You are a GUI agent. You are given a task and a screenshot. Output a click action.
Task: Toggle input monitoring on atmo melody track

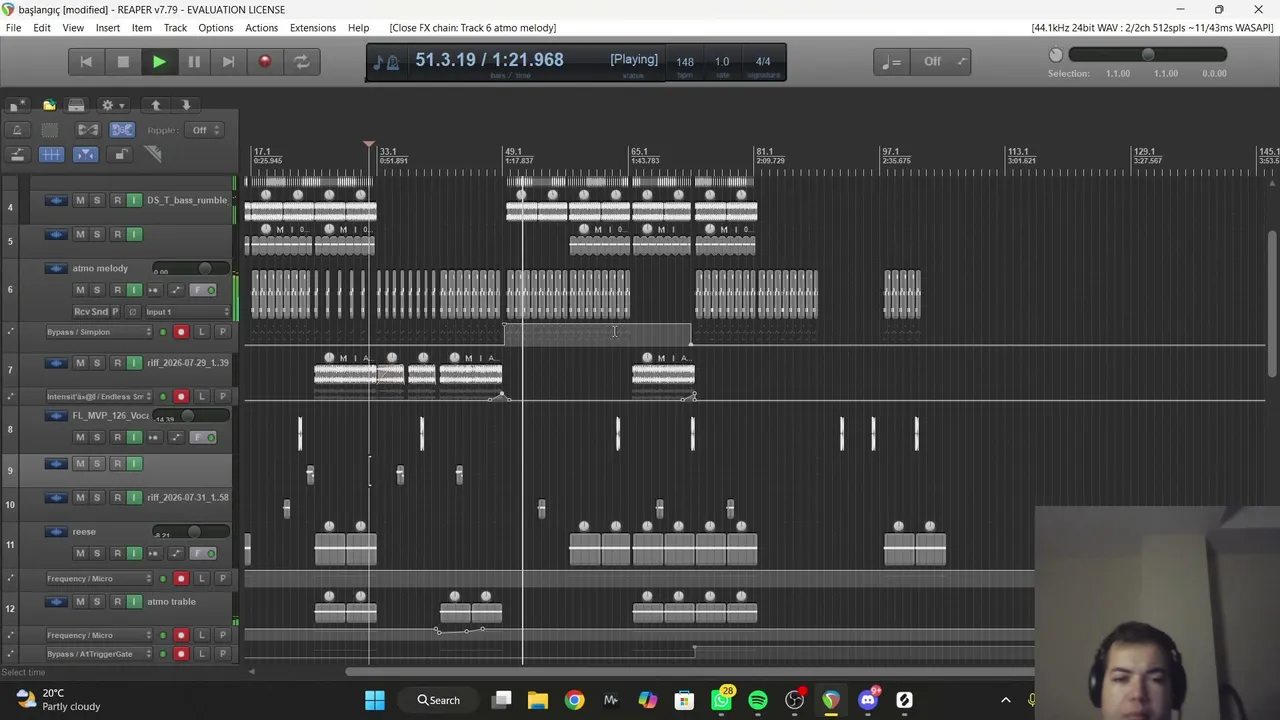point(134,290)
